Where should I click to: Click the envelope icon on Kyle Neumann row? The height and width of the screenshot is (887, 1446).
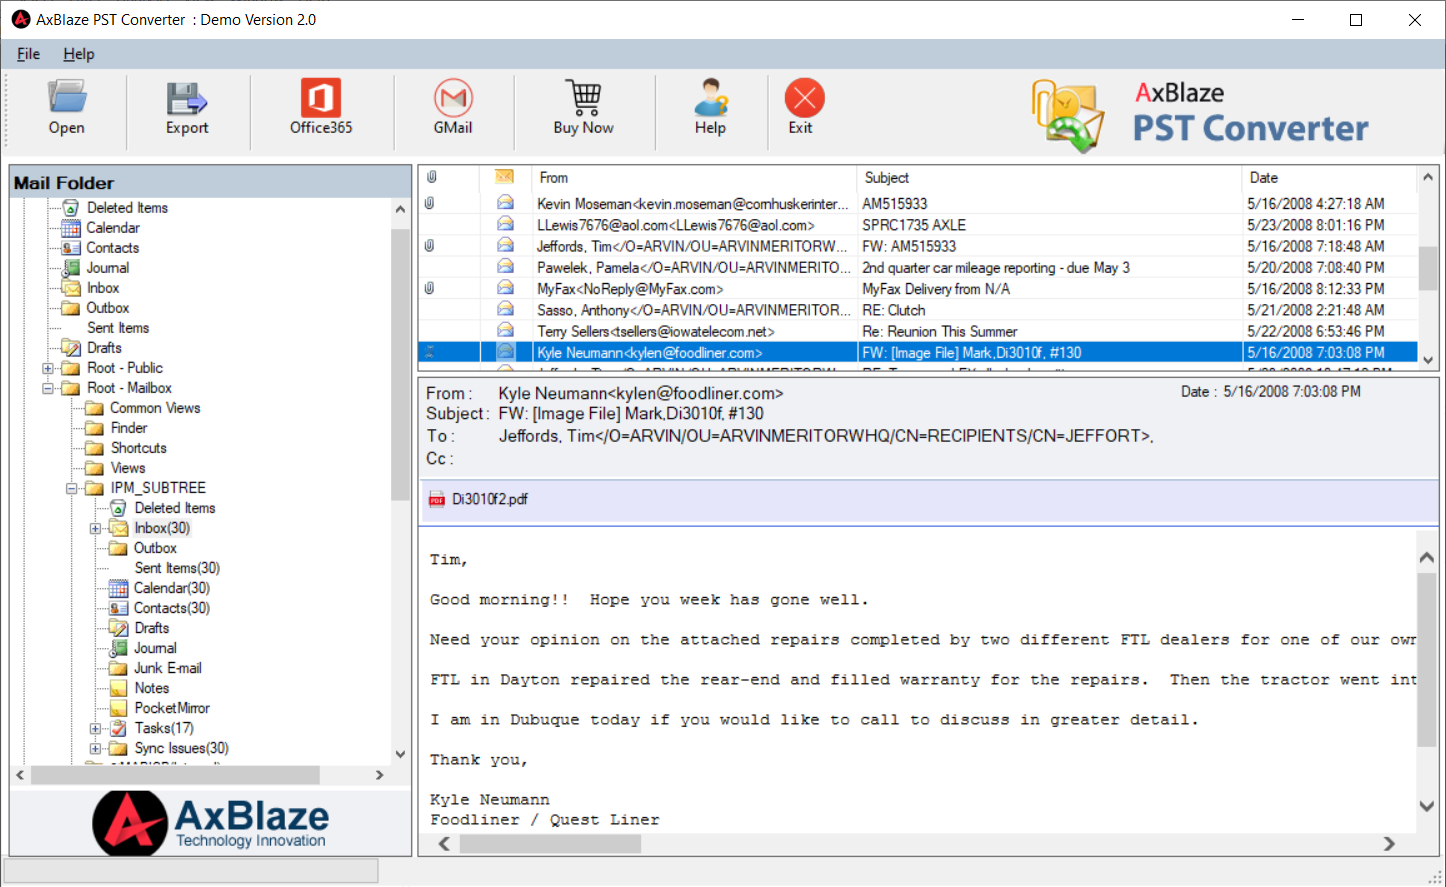pos(506,352)
